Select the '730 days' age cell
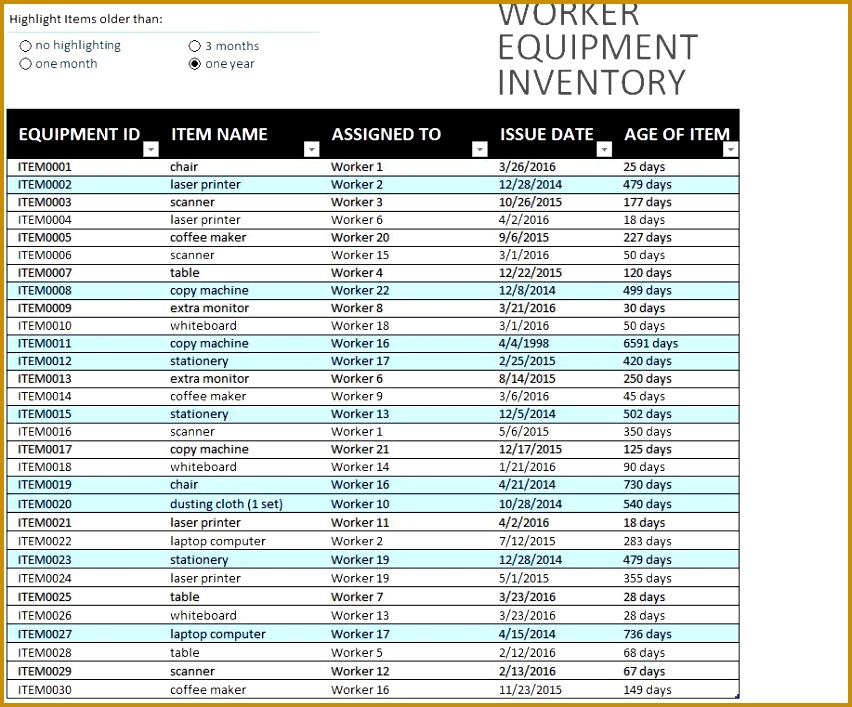The height and width of the screenshot is (707, 852). pyautogui.click(x=647, y=485)
